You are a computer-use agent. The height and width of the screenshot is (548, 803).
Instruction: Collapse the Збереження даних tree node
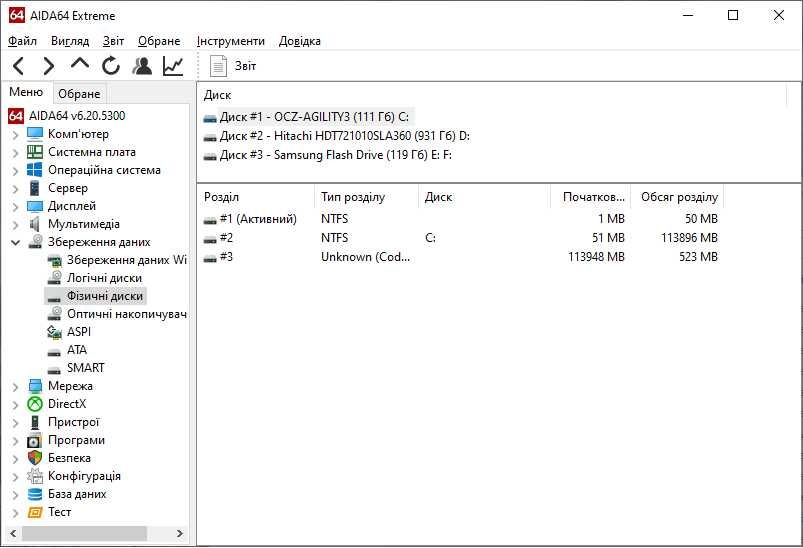(x=15, y=242)
